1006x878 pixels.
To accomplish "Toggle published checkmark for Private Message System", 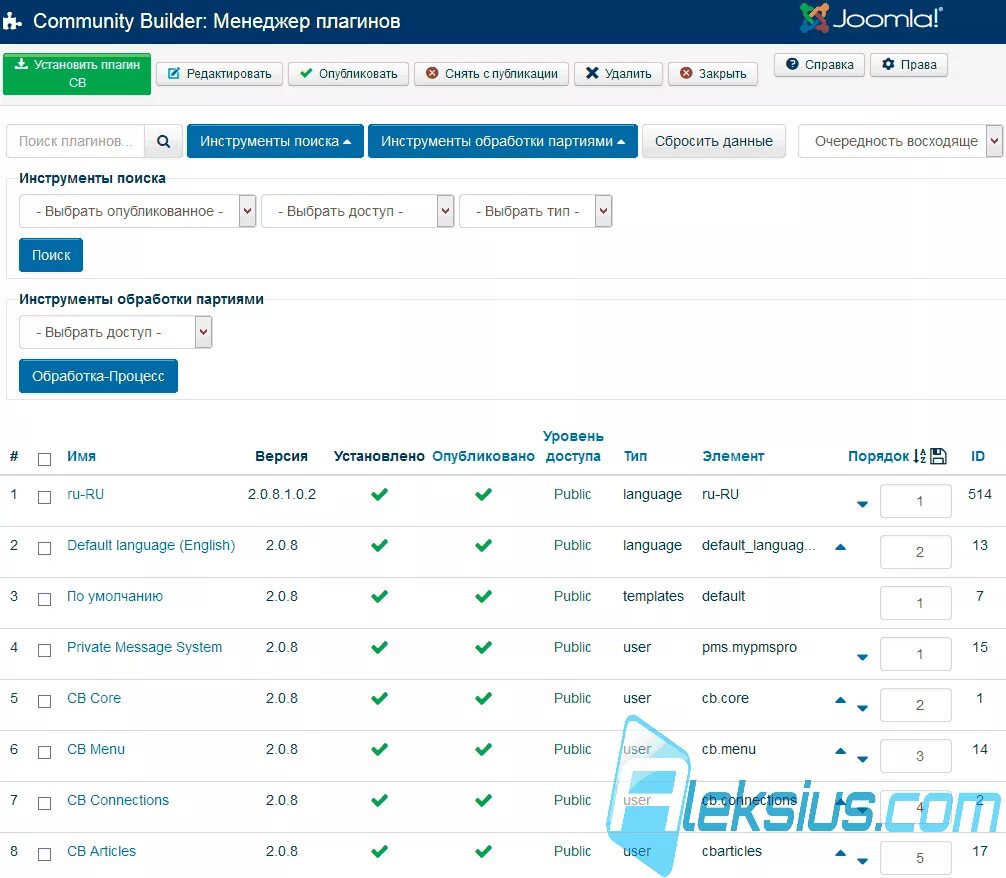I will (x=483, y=648).
